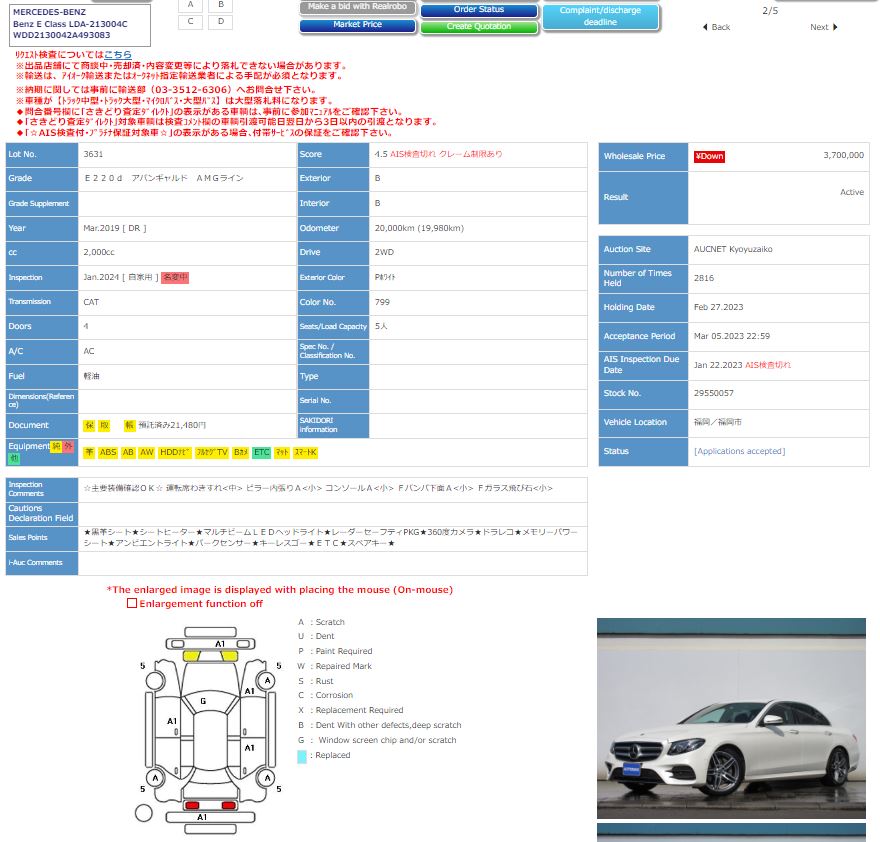The height and width of the screenshot is (842, 880).
Task: Click the Next arrow navigation
Action: pos(824,27)
